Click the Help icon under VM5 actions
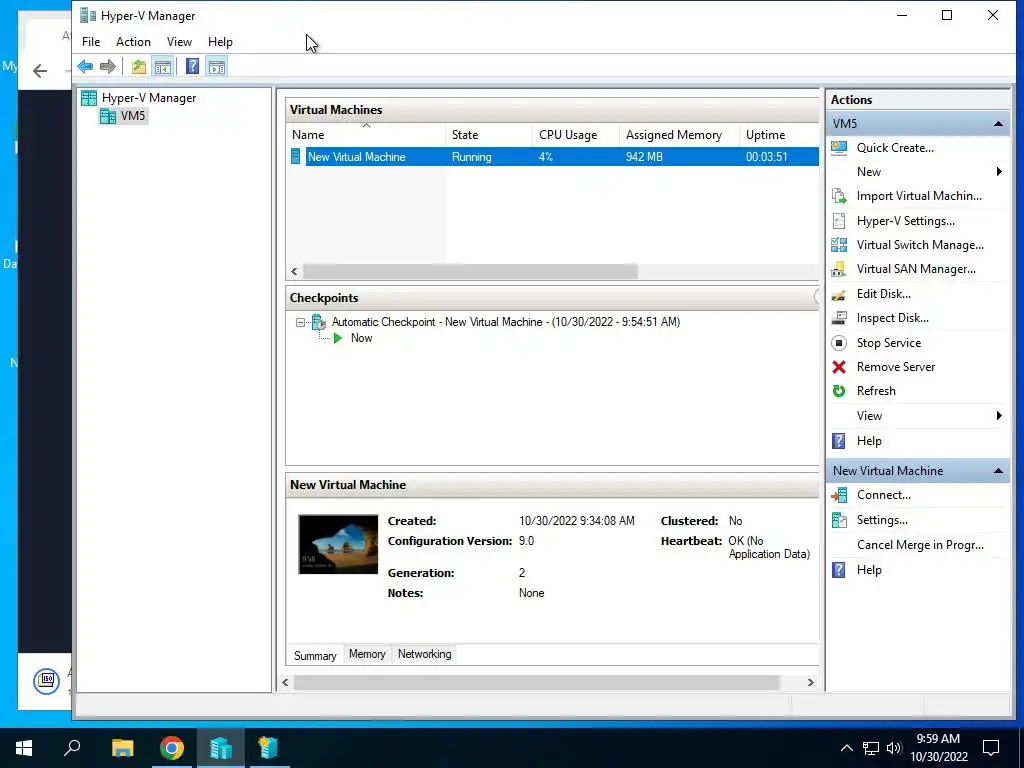The height and width of the screenshot is (768, 1024). pos(839,441)
